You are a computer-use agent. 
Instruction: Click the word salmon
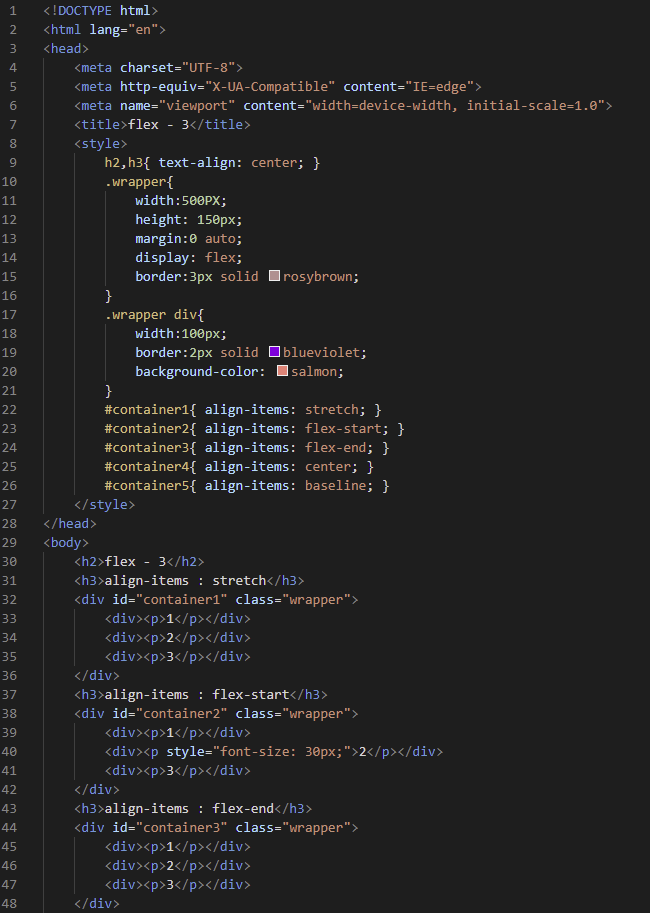[314, 371]
